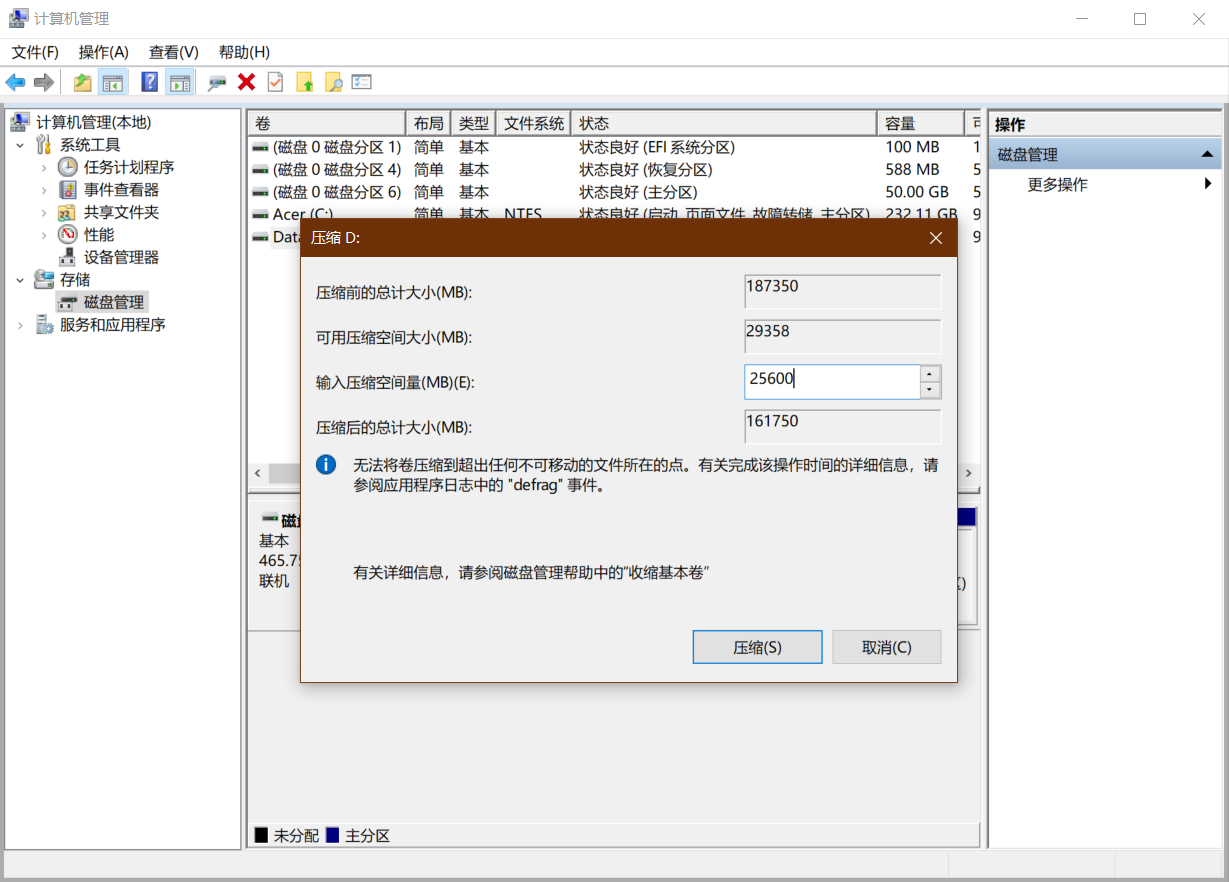The width and height of the screenshot is (1229, 882).
Task: Click the Back navigation arrow icon
Action: click(x=15, y=81)
